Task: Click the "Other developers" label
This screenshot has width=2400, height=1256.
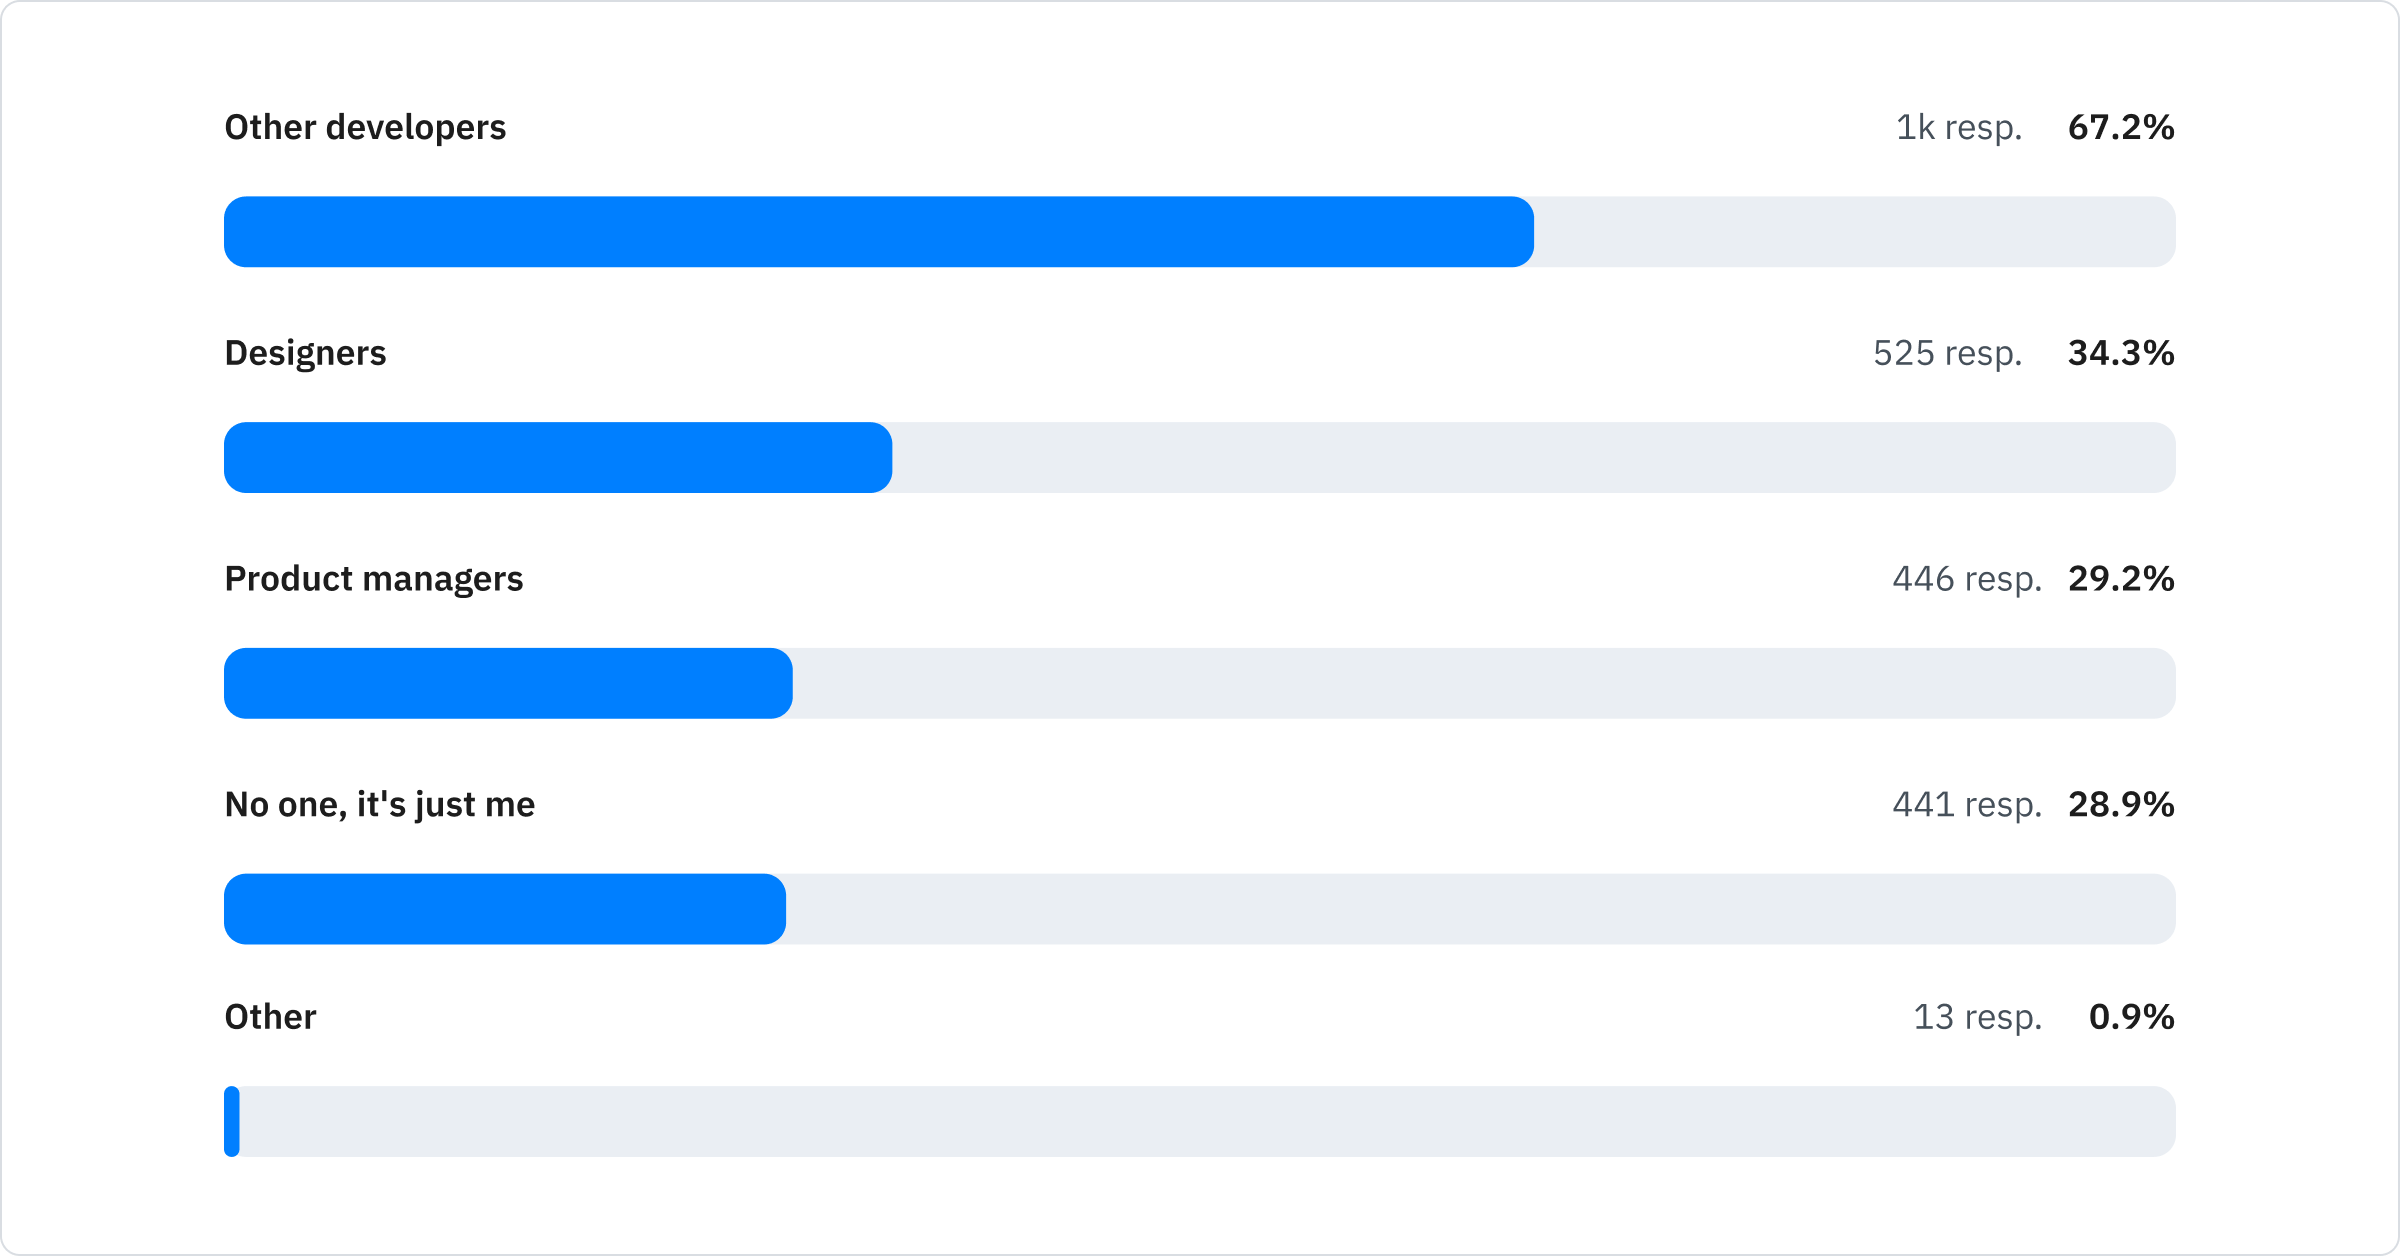Action: click(365, 128)
